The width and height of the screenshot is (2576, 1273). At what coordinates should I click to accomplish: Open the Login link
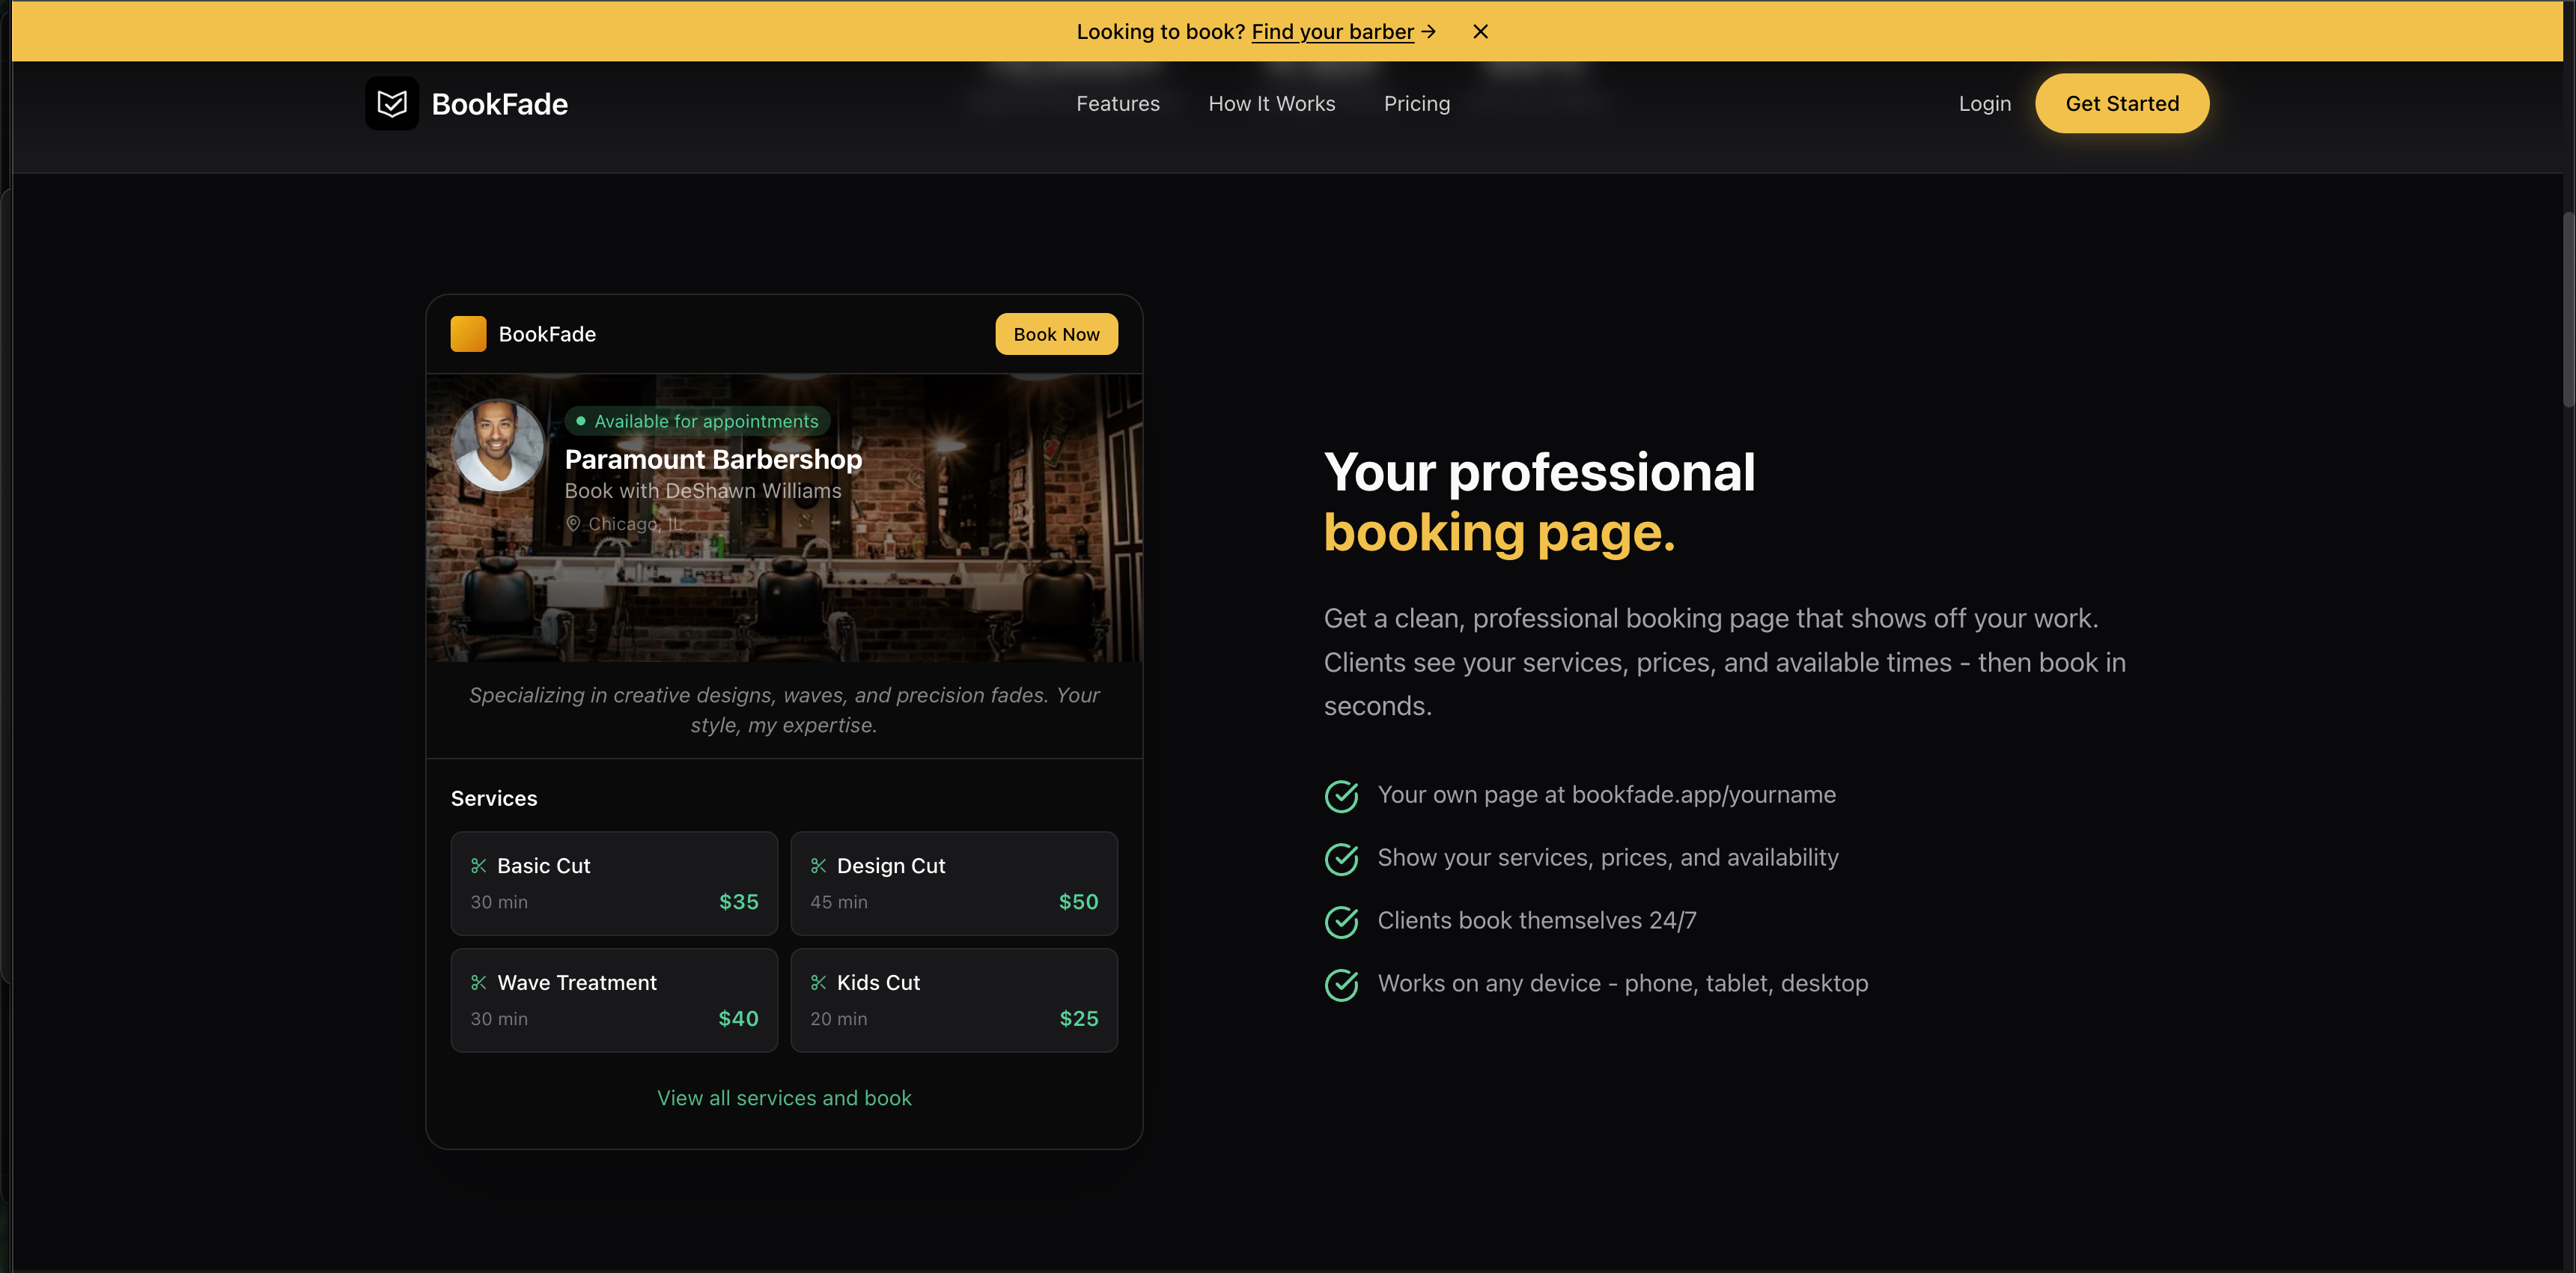[1985, 103]
